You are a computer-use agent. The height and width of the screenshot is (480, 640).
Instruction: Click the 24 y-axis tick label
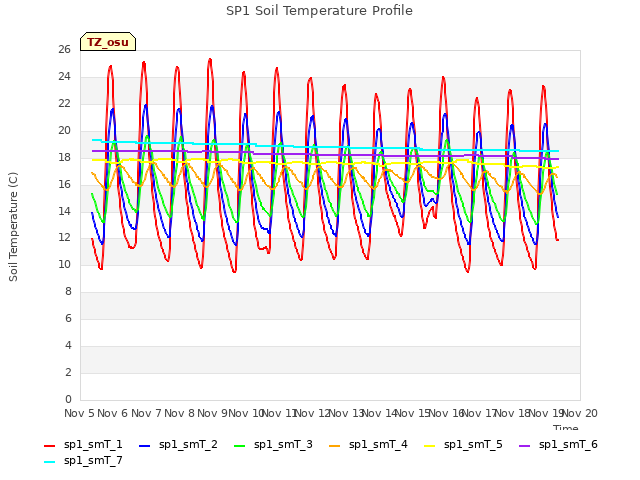(64, 77)
